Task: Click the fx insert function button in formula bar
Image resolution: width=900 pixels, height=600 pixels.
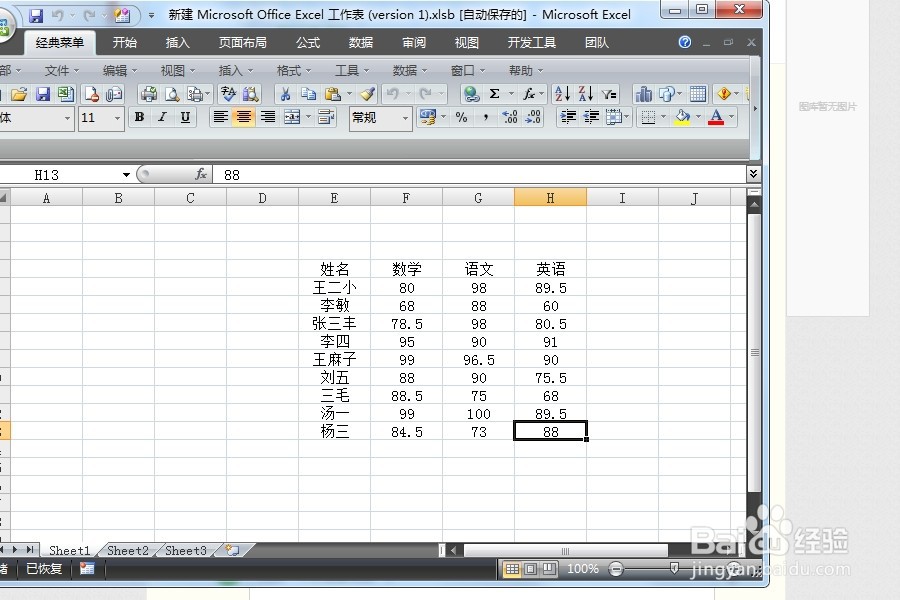Action: pyautogui.click(x=200, y=174)
